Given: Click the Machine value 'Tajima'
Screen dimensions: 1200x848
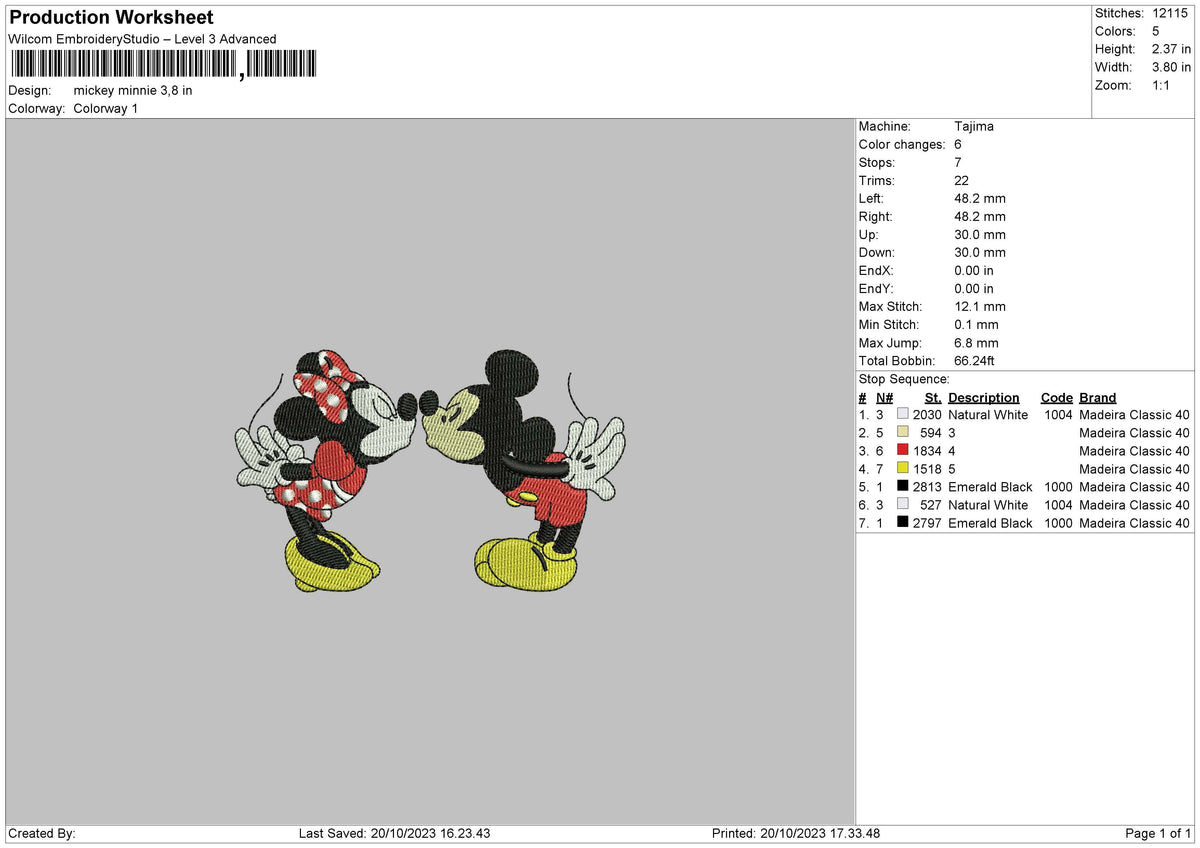Looking at the screenshot, I should 974,126.
